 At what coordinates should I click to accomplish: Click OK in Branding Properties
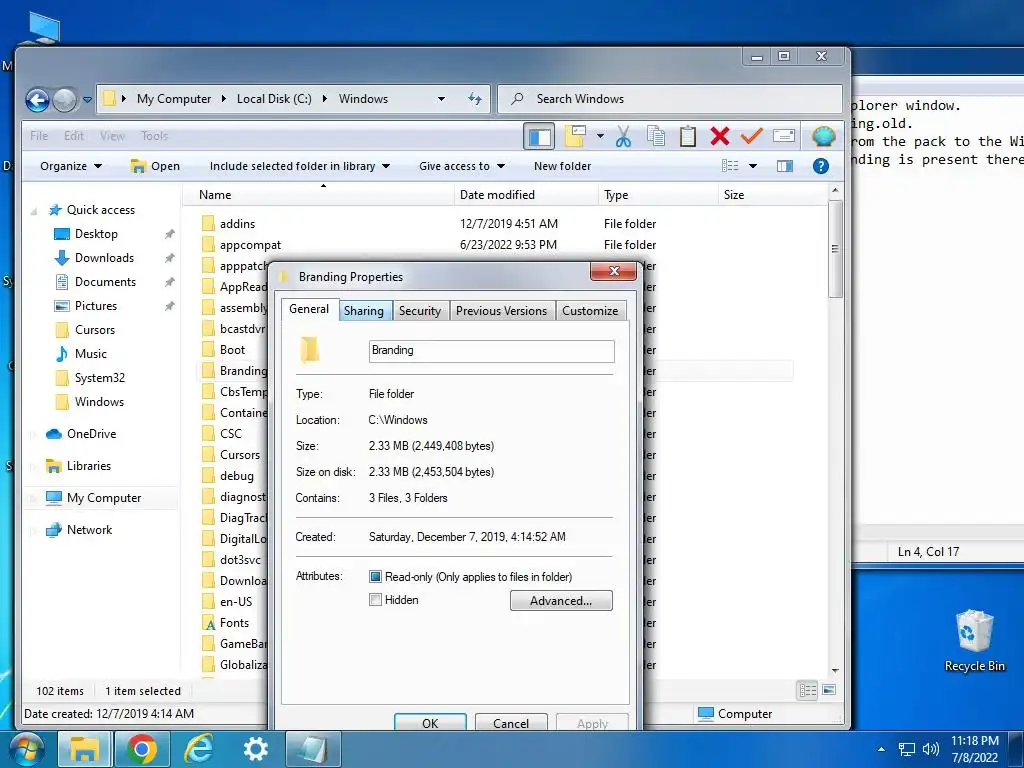430,723
